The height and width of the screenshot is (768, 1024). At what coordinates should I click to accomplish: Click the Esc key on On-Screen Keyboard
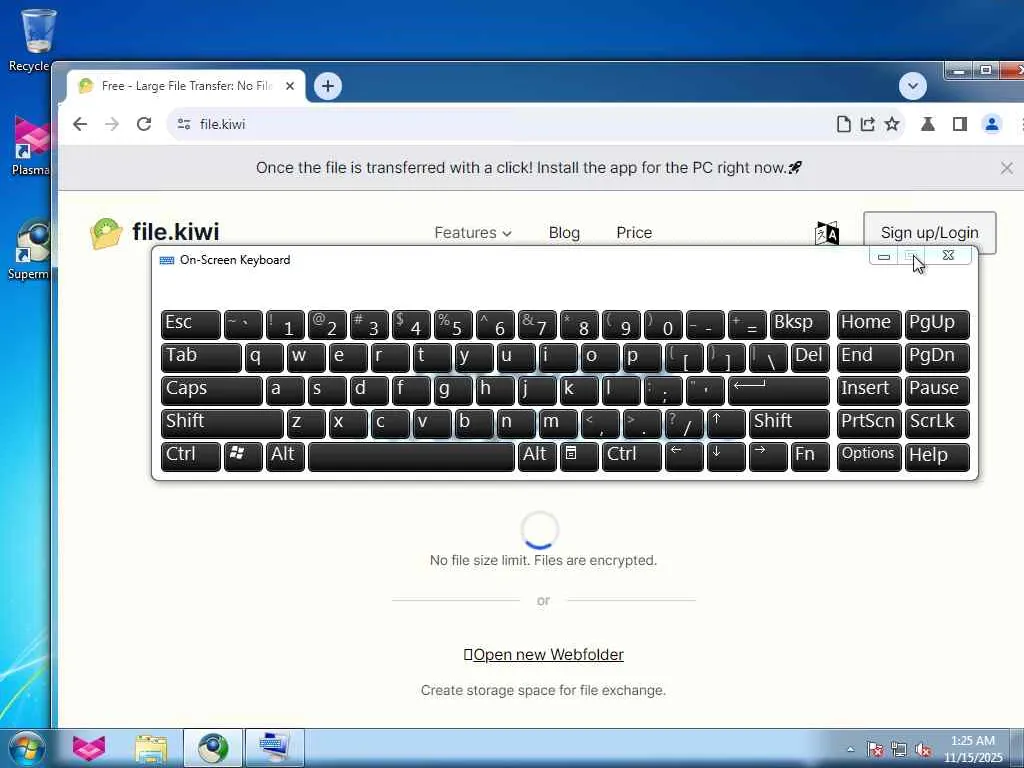(x=191, y=325)
